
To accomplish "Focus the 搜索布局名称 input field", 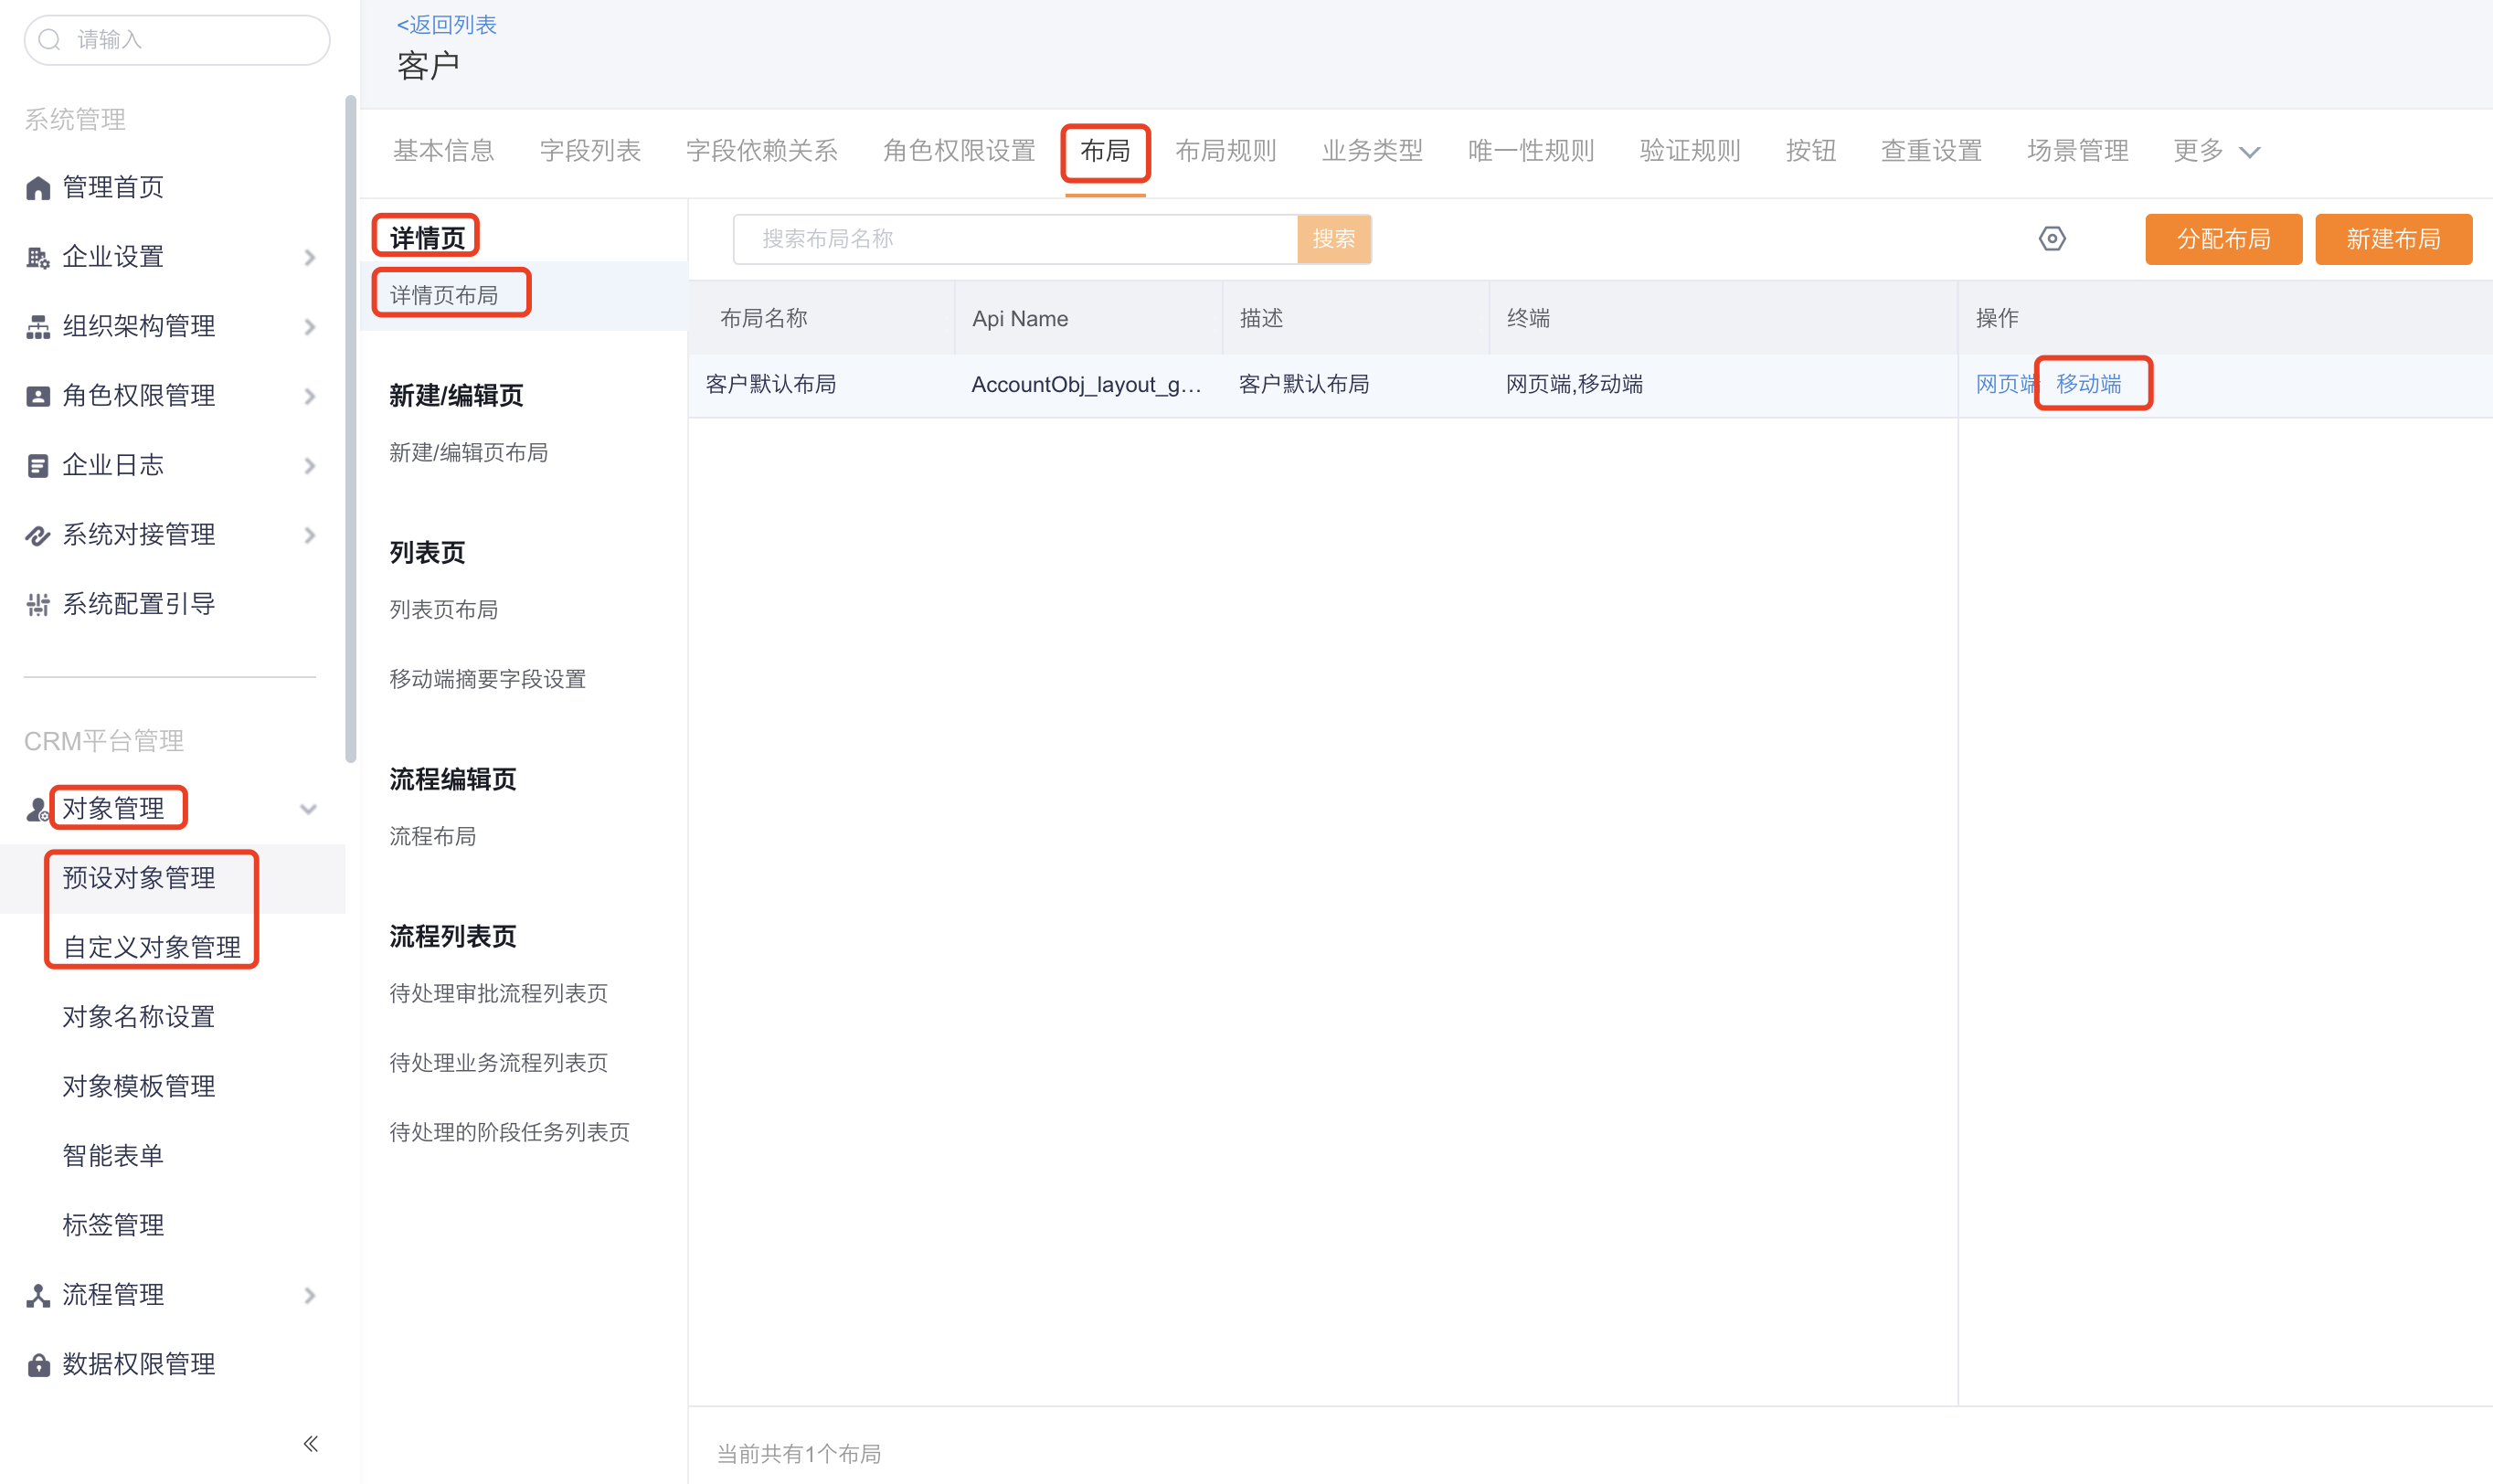I will 1015,239.
